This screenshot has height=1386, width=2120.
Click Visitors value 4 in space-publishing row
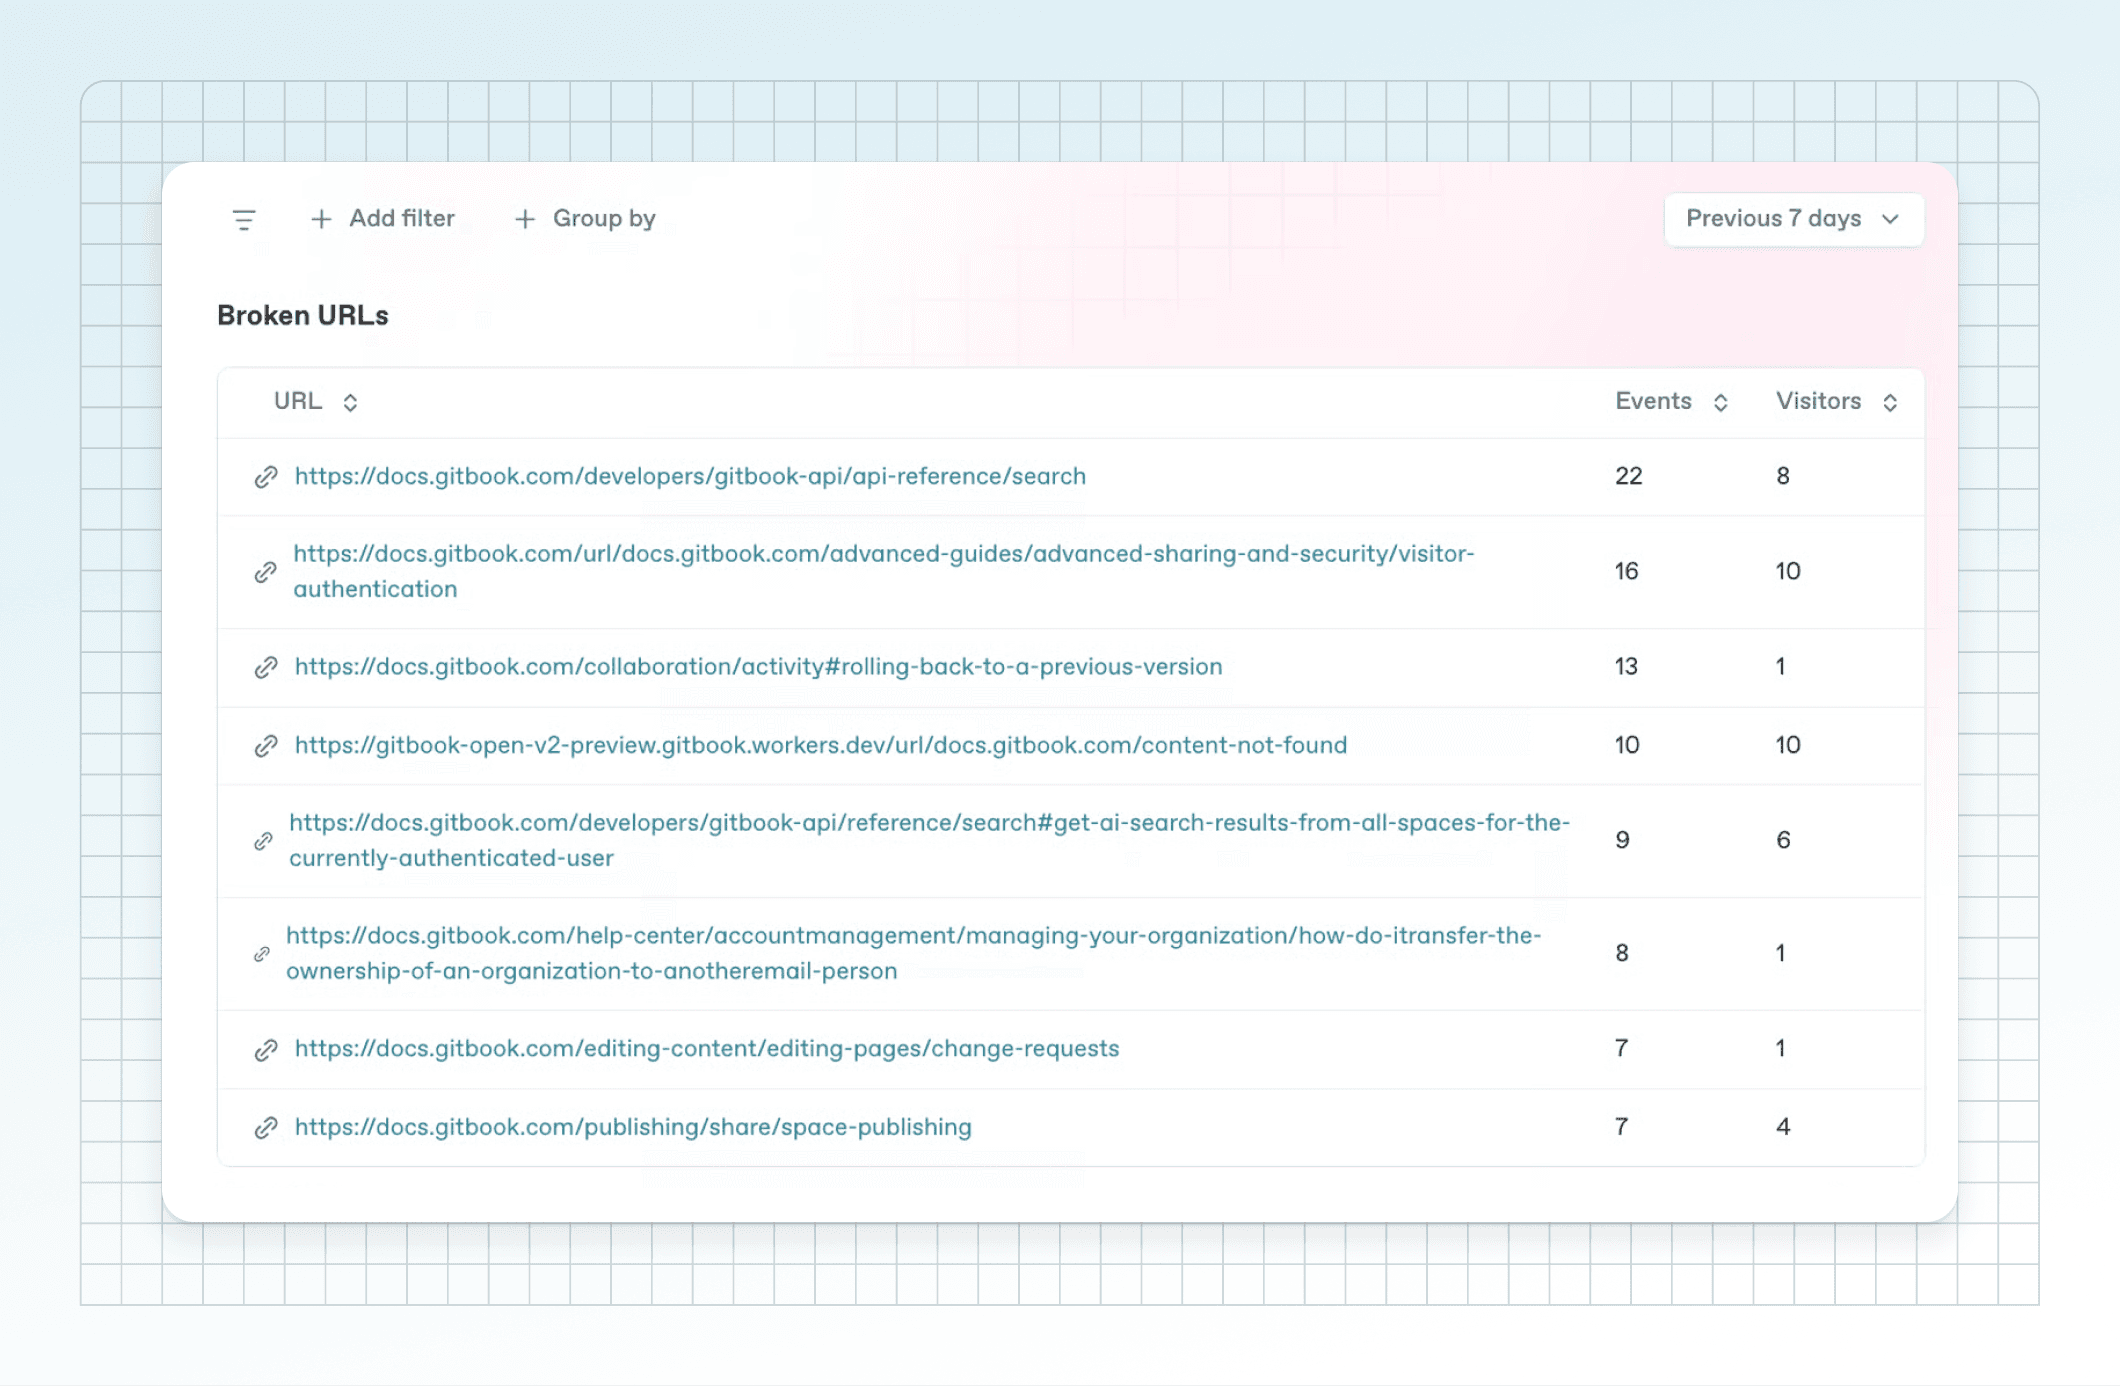[x=1783, y=1127]
